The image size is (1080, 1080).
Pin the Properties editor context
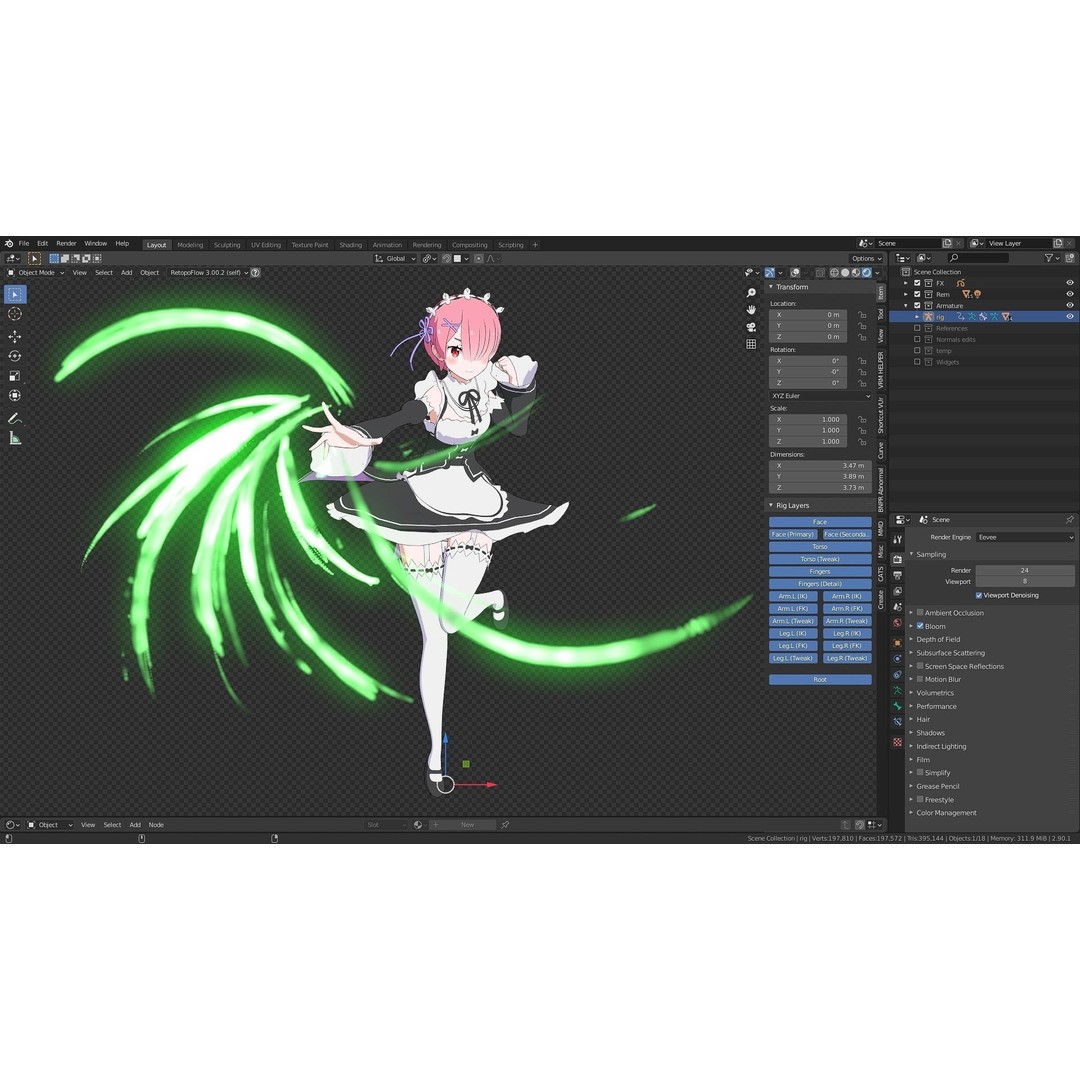click(x=1069, y=520)
